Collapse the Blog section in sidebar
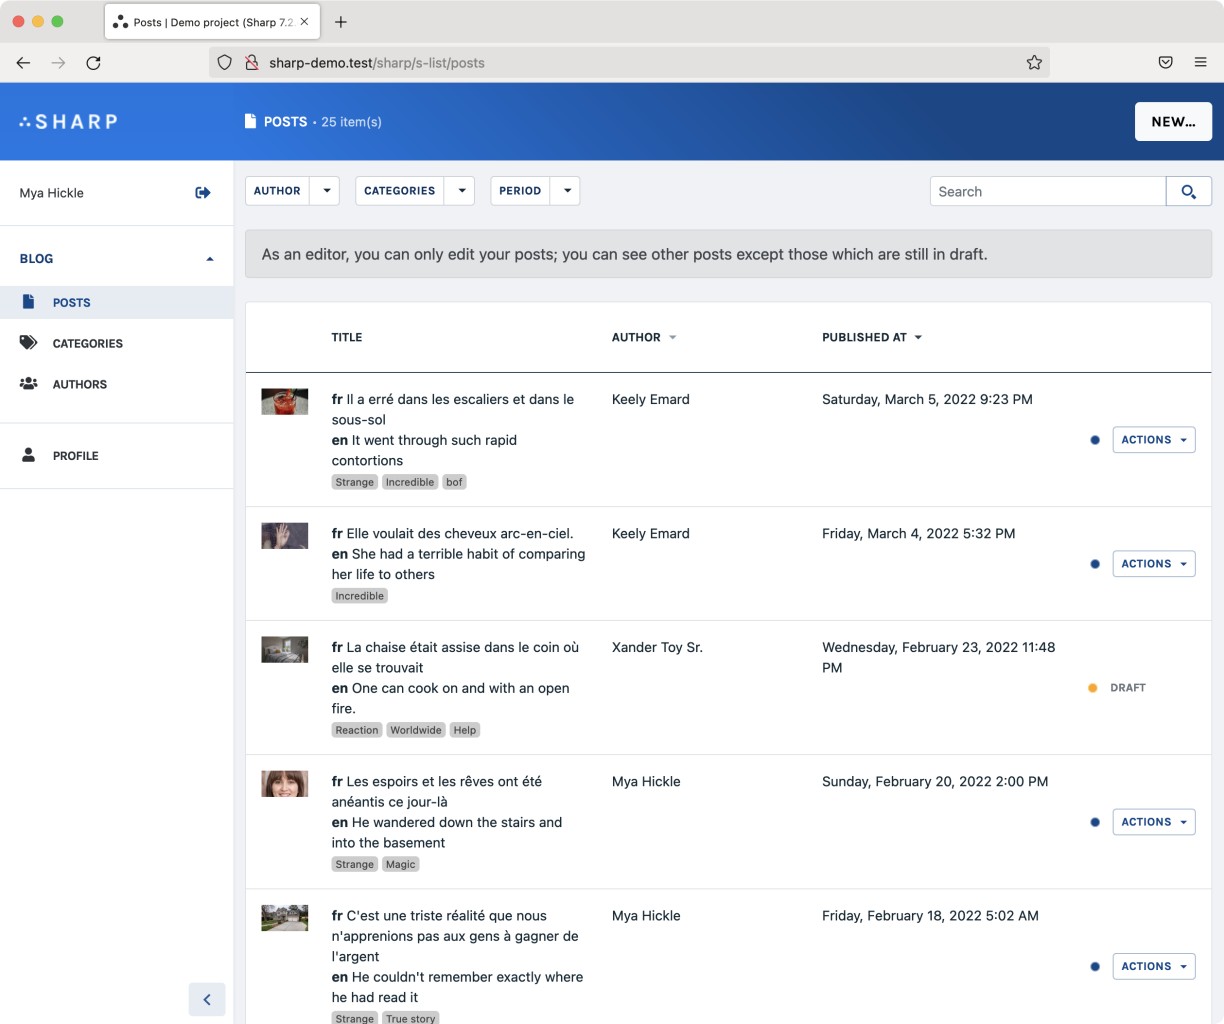The image size is (1224, 1024). click(x=209, y=259)
